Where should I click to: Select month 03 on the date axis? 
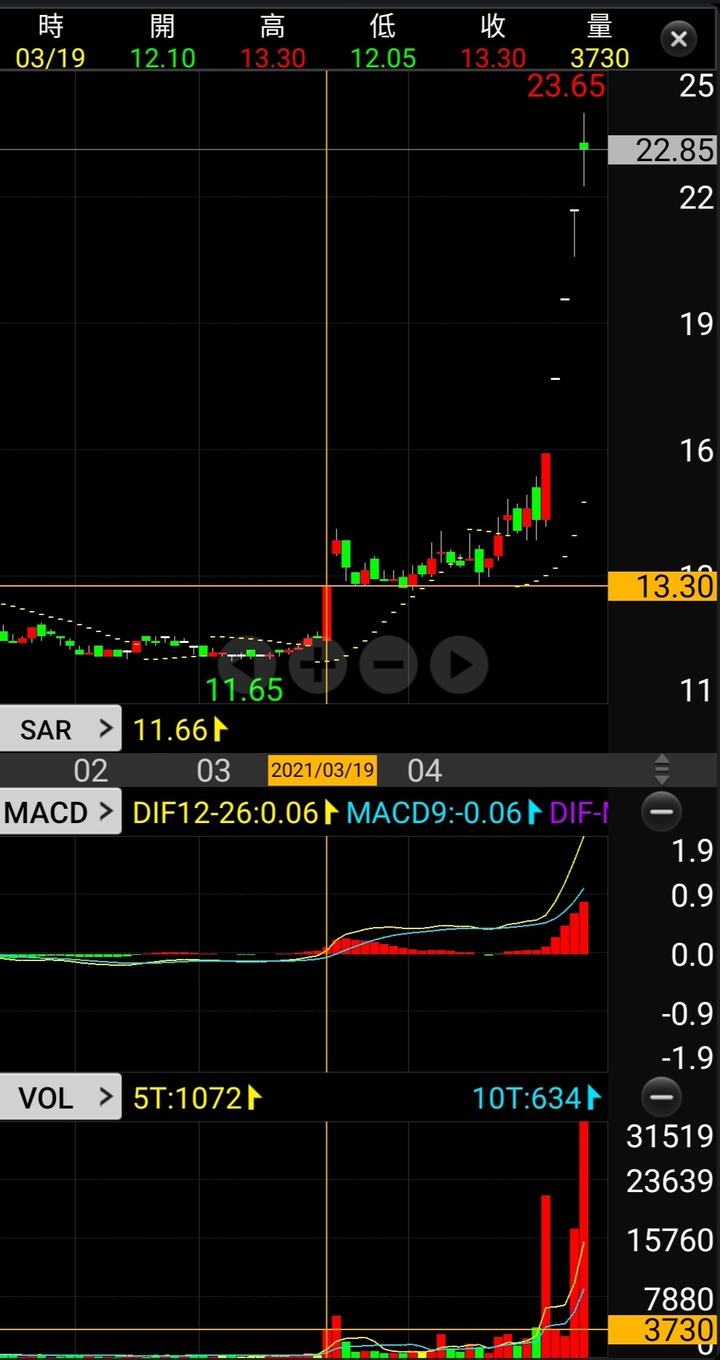[213, 770]
